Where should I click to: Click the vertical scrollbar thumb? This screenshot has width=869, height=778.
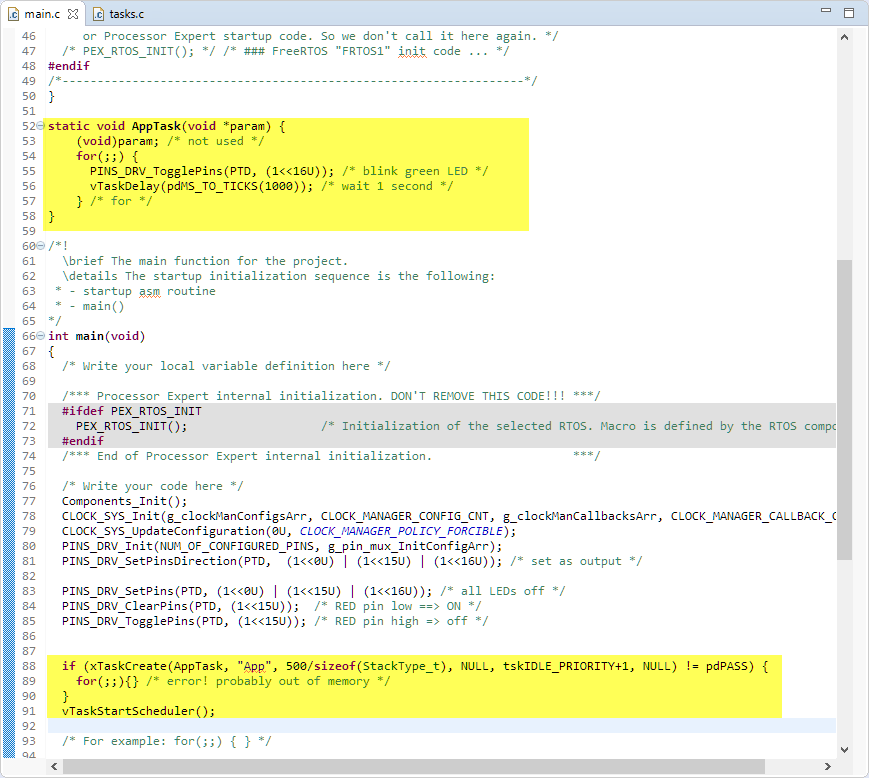tap(845, 410)
